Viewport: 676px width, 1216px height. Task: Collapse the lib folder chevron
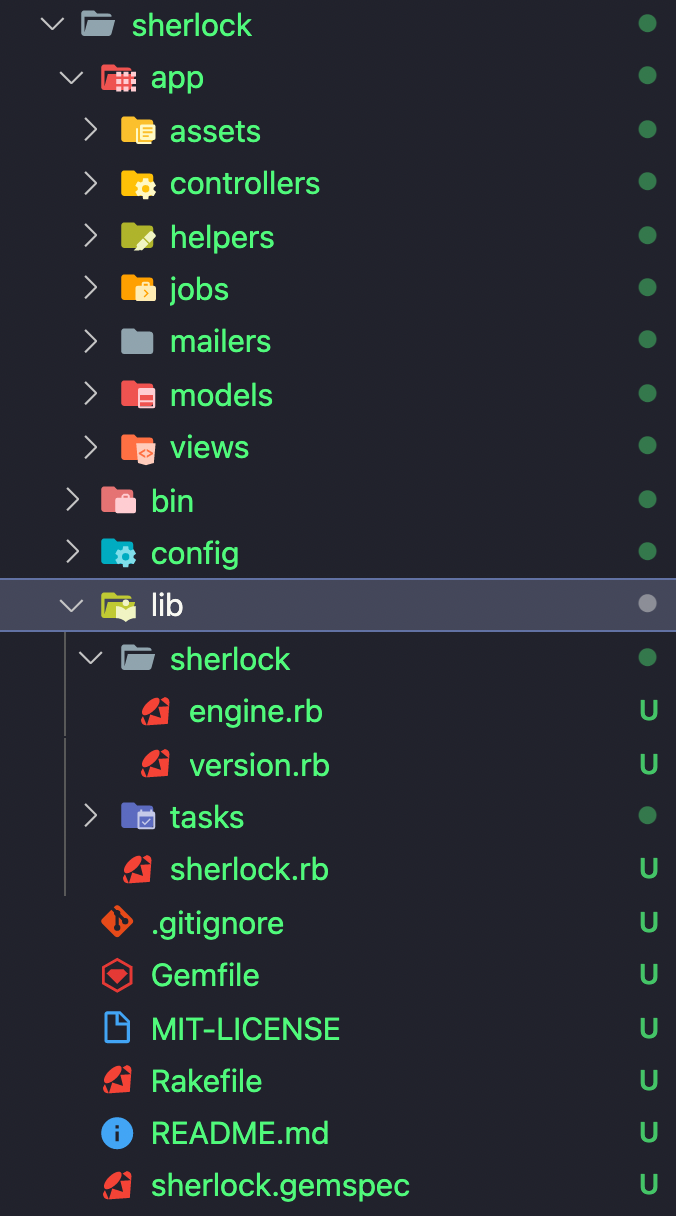tap(72, 605)
